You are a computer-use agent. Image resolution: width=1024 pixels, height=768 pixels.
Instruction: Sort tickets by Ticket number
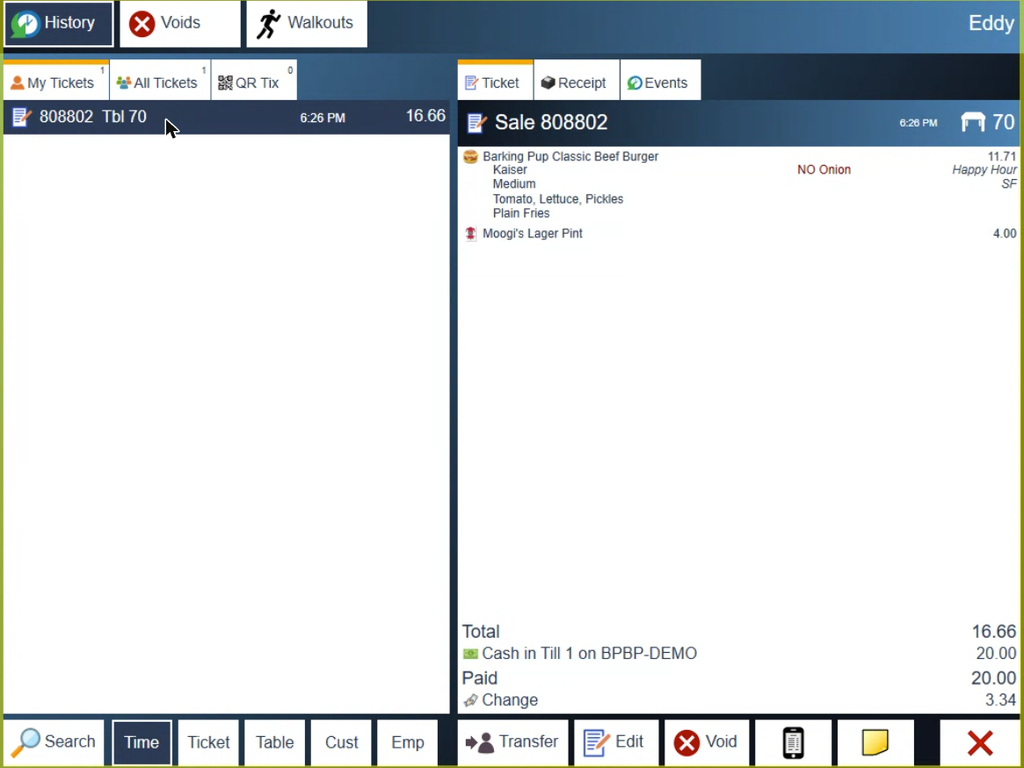click(208, 742)
